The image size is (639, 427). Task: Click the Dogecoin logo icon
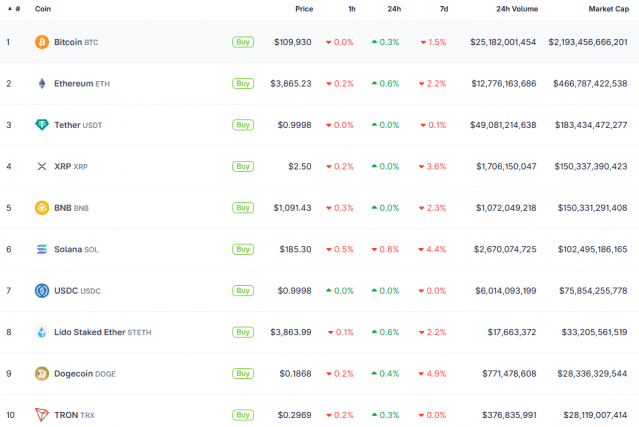click(42, 373)
